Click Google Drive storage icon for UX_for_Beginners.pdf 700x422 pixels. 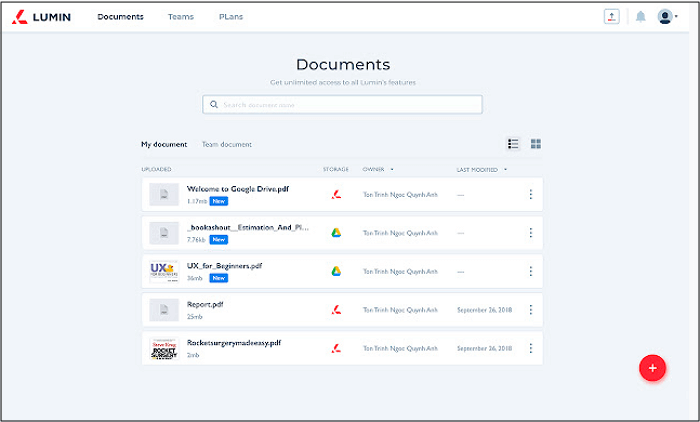coord(336,271)
